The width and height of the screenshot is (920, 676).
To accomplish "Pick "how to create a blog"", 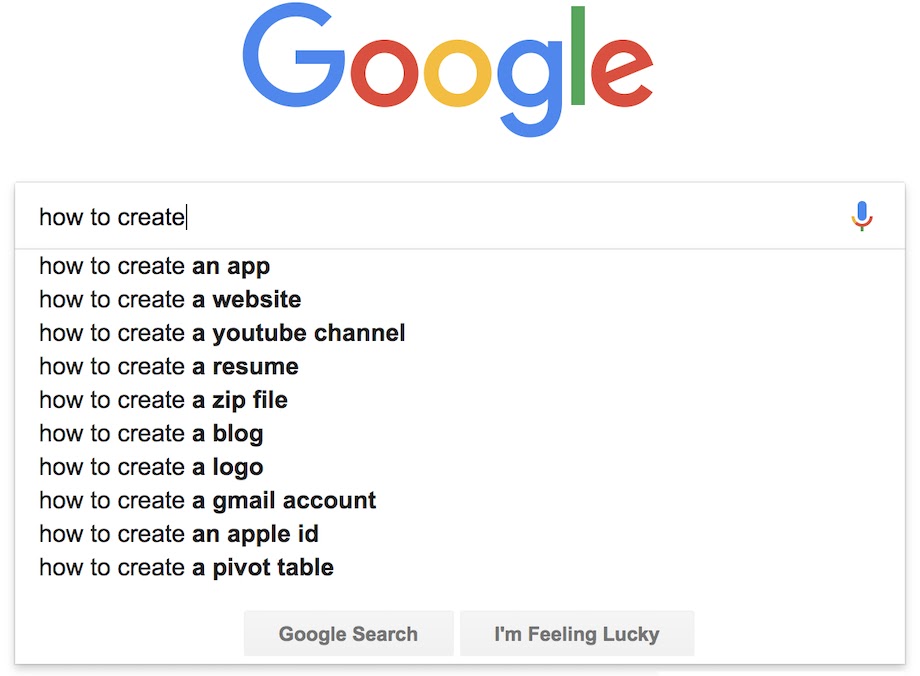I will pos(151,434).
